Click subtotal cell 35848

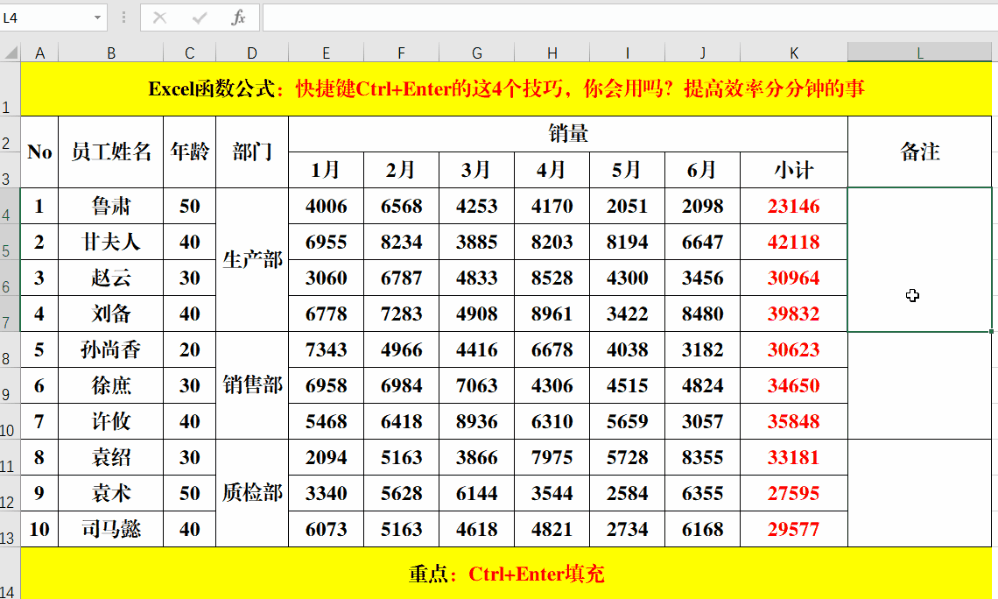[794, 421]
